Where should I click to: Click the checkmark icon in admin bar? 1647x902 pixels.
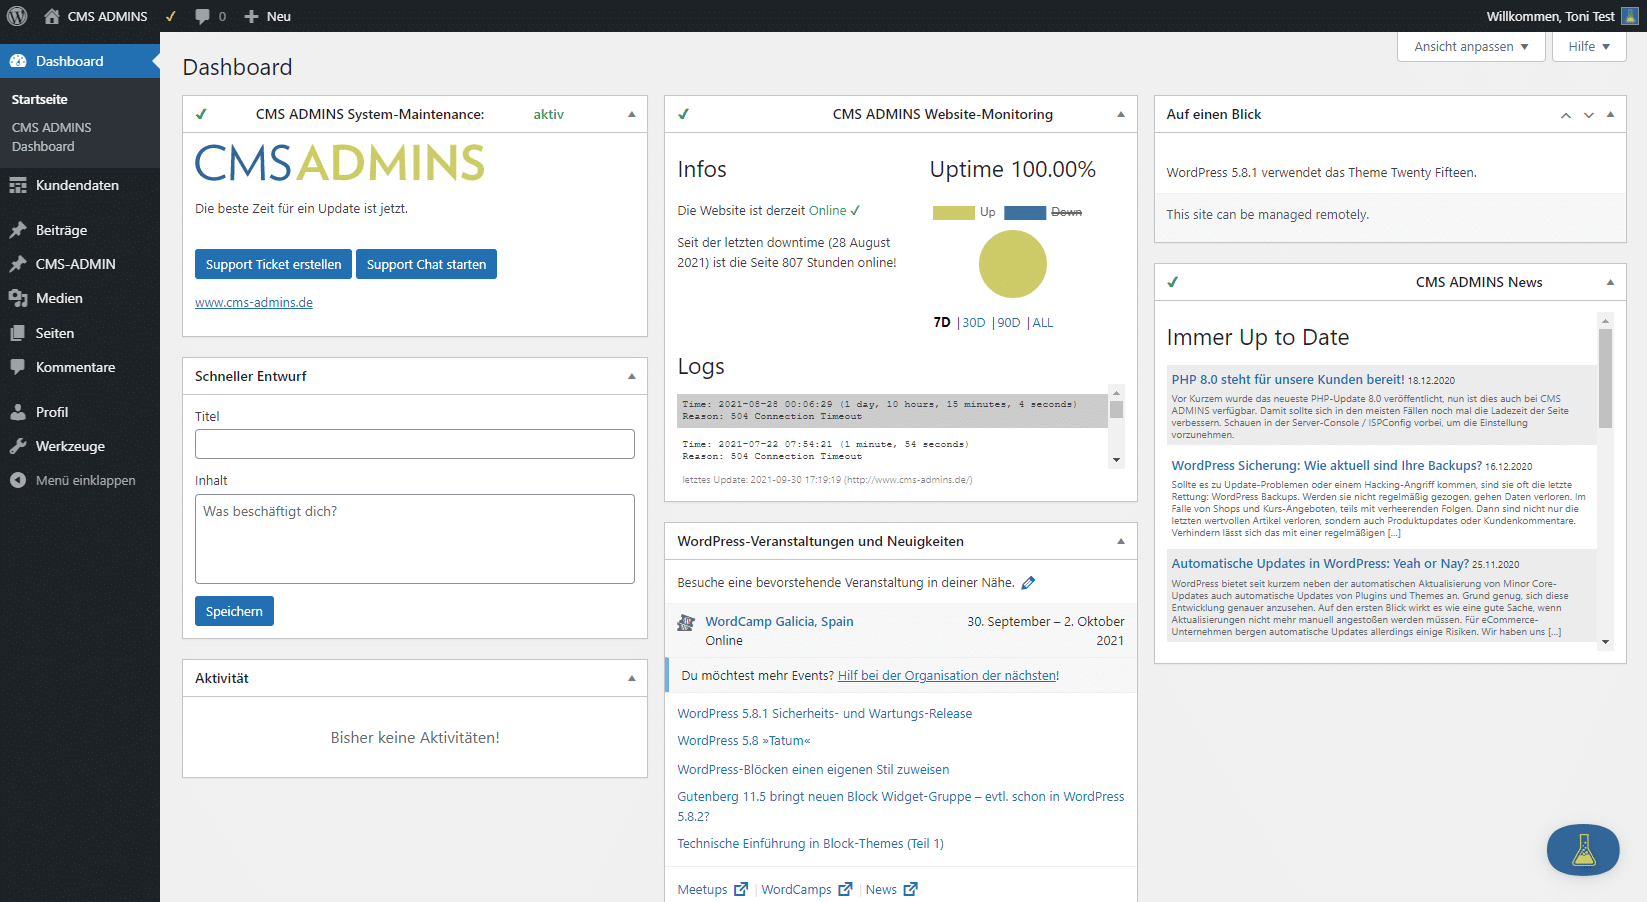tap(171, 16)
